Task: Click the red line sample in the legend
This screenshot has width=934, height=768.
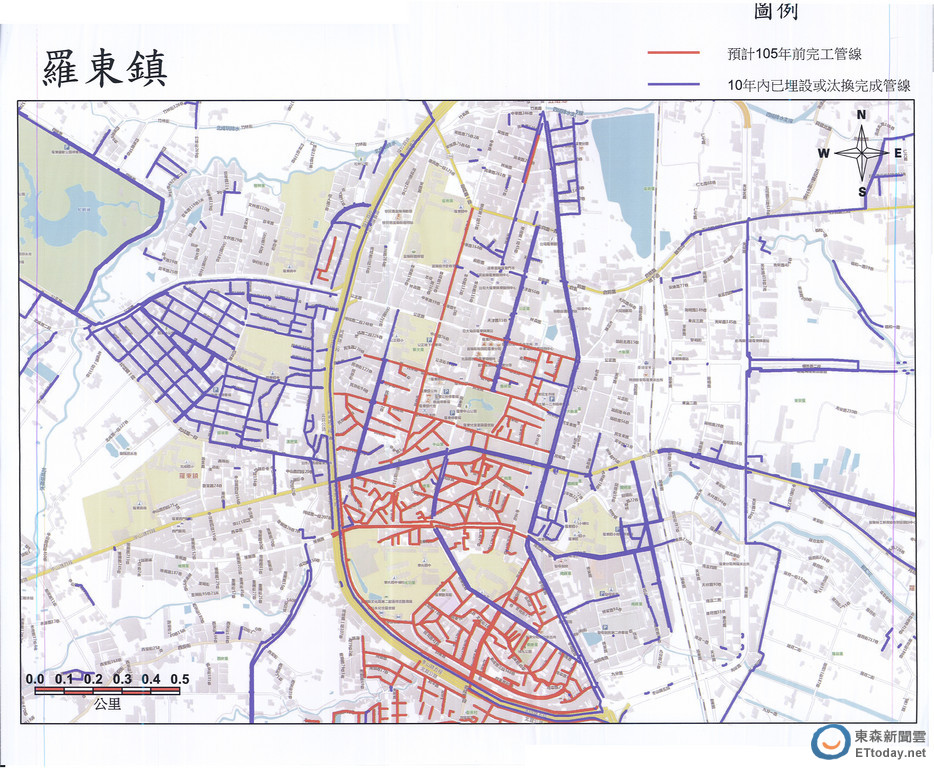Action: [675, 52]
